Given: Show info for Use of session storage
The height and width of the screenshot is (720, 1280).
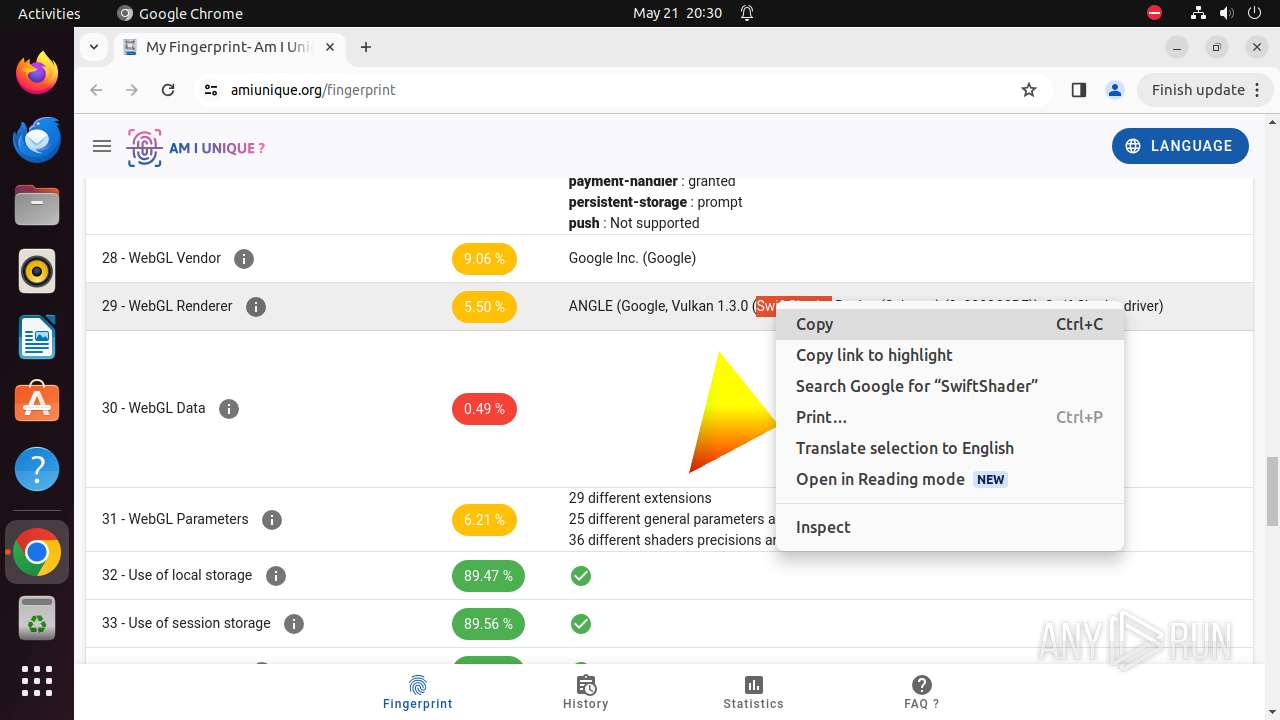Looking at the screenshot, I should click(x=294, y=624).
